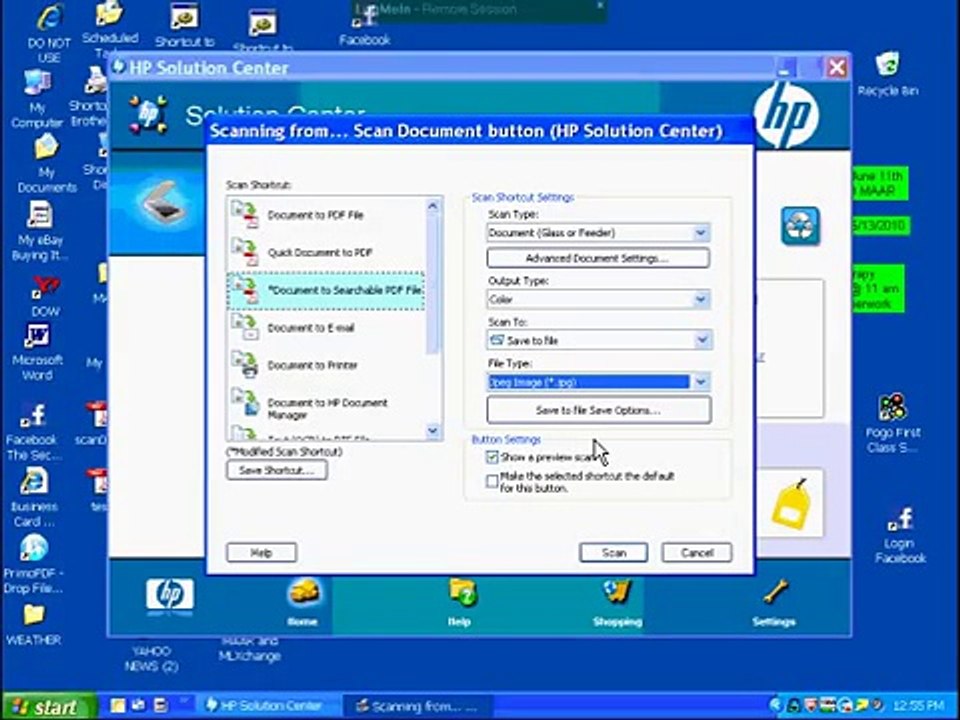
Task: Open Recycle Bin desktop icon
Action: point(888,74)
